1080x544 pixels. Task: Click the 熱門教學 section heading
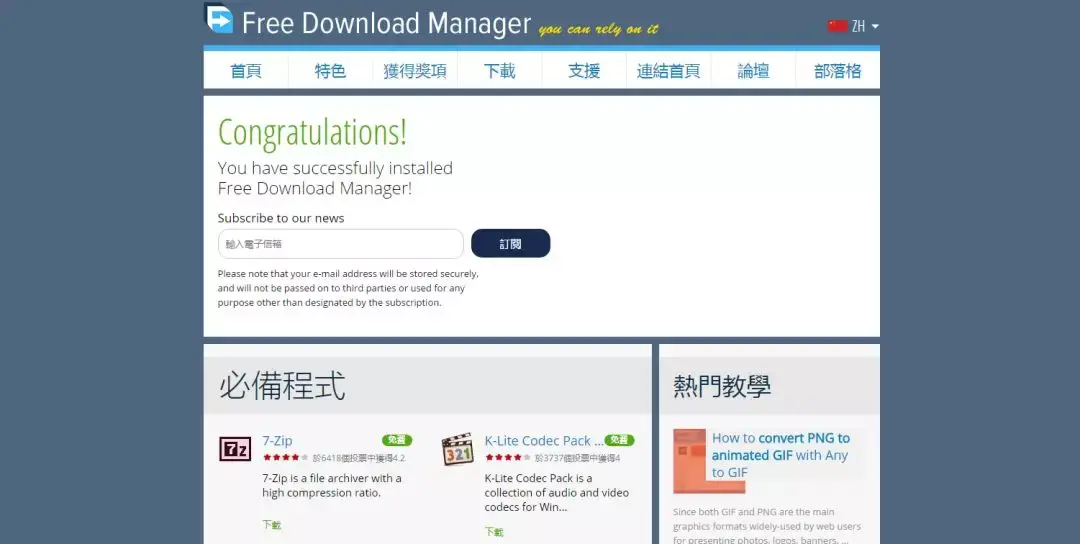coord(722,386)
